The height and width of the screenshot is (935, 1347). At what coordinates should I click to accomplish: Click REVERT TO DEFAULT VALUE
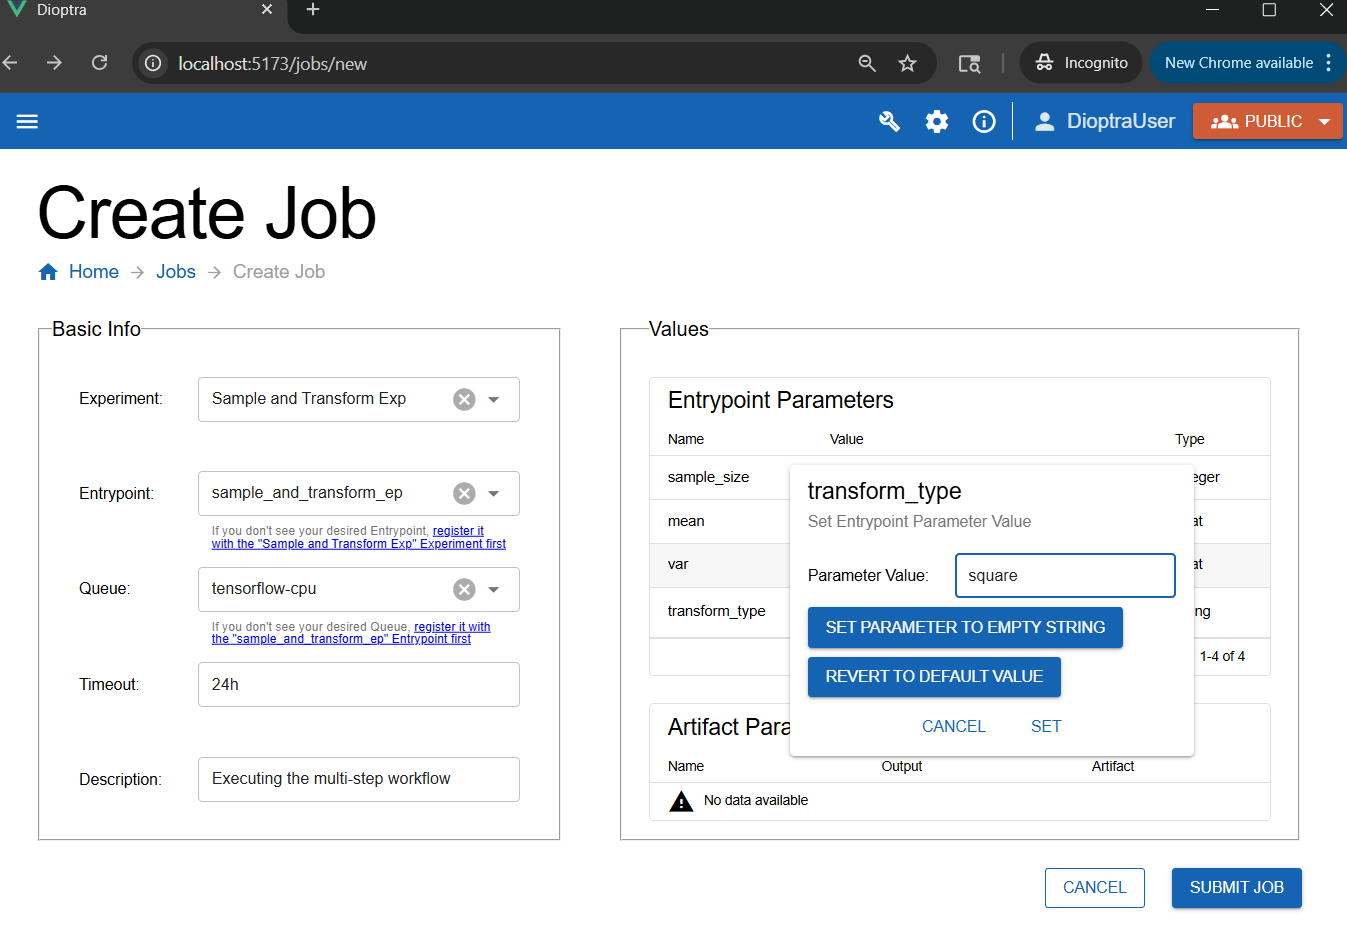pyautogui.click(x=934, y=677)
